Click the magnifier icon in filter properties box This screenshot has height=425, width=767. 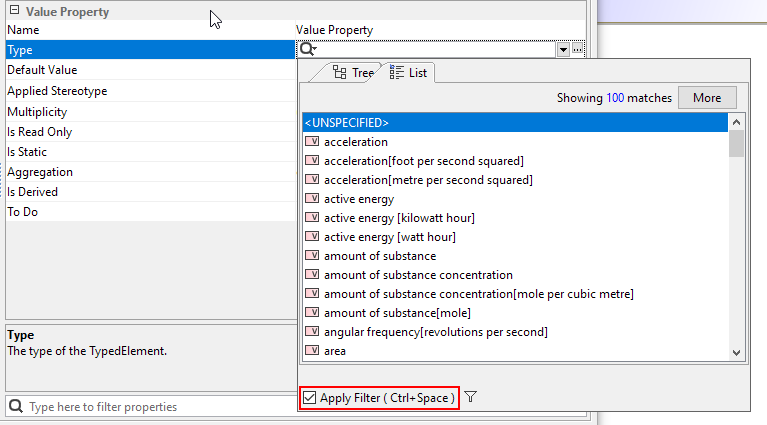click(17, 407)
